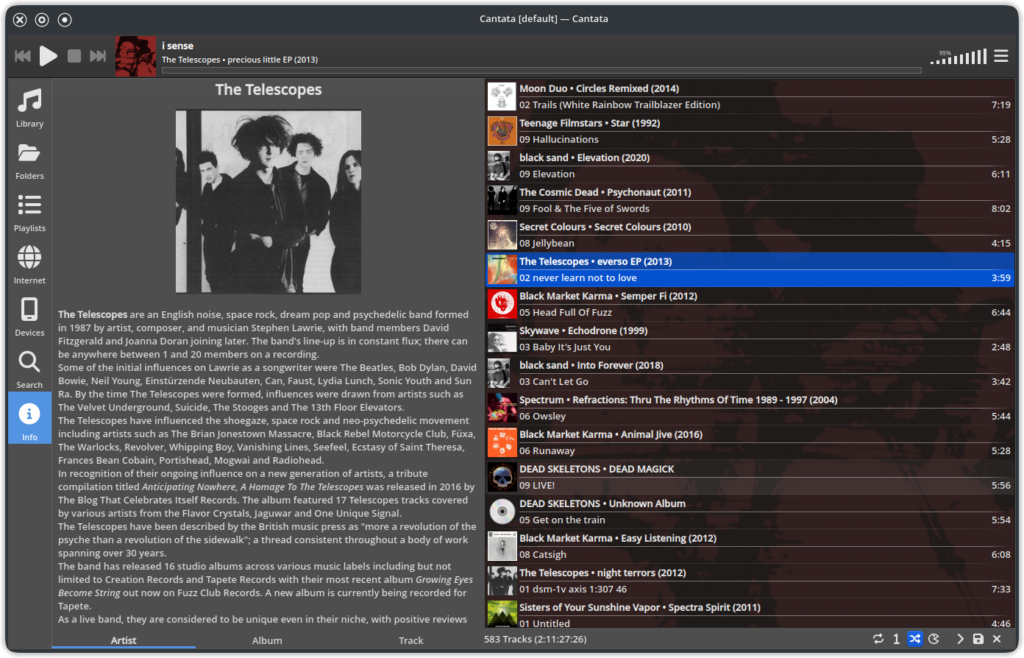The height and width of the screenshot is (658, 1024).
Task: Open the Internet services view
Action: click(x=30, y=264)
